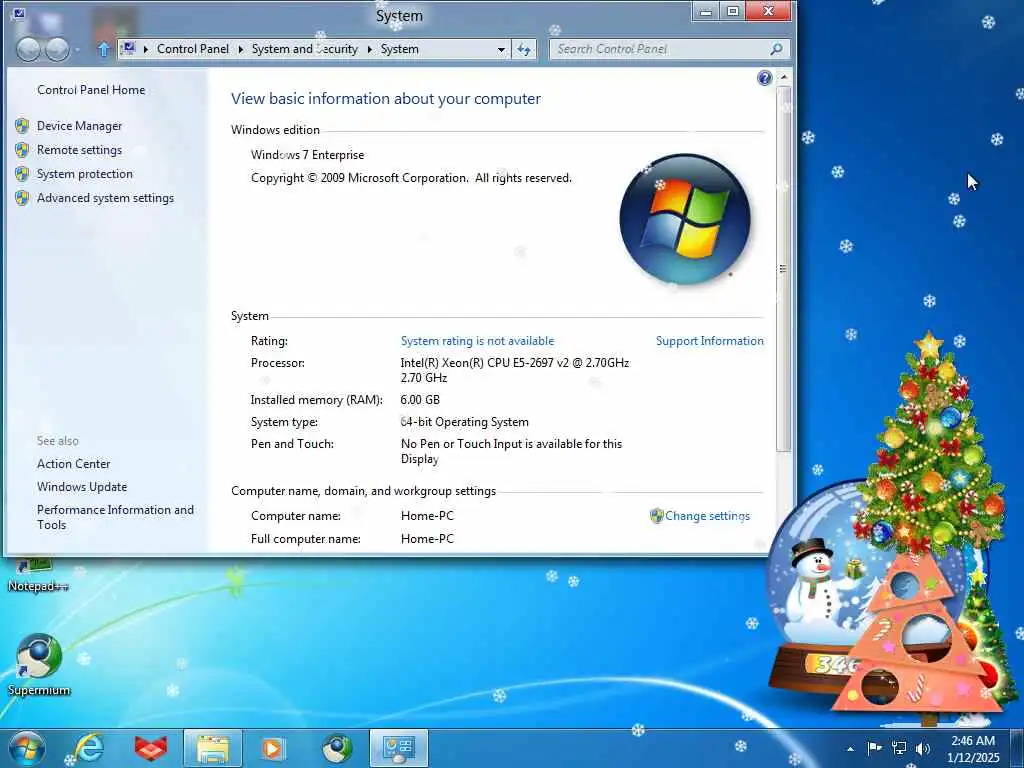Click the Show desktop strip
The image size is (1024, 768).
(1017, 748)
